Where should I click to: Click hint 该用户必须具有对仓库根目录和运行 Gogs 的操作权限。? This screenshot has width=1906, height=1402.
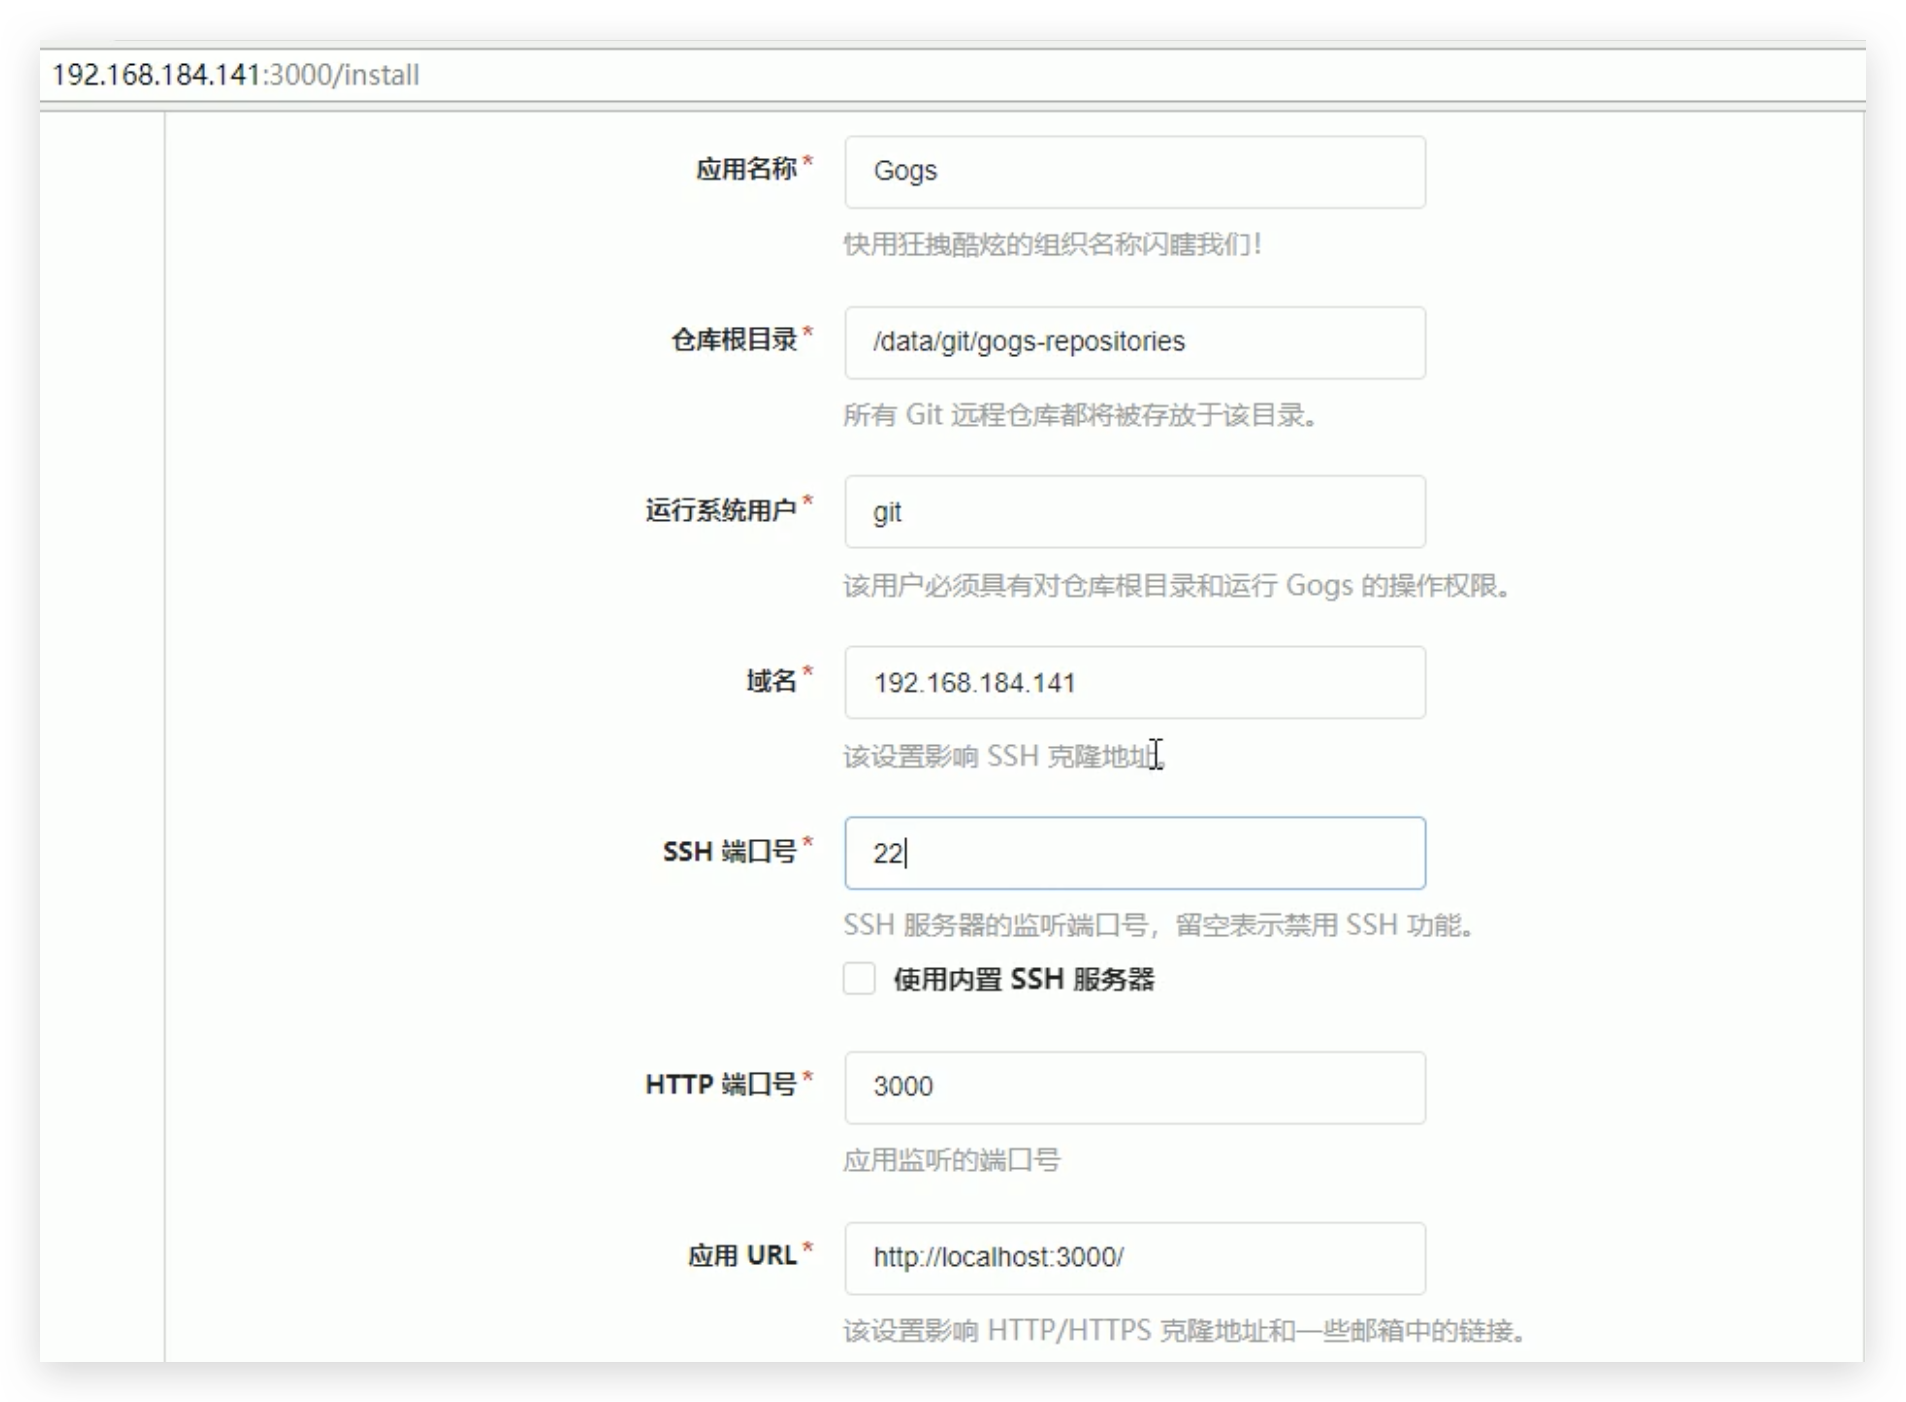click(1177, 585)
